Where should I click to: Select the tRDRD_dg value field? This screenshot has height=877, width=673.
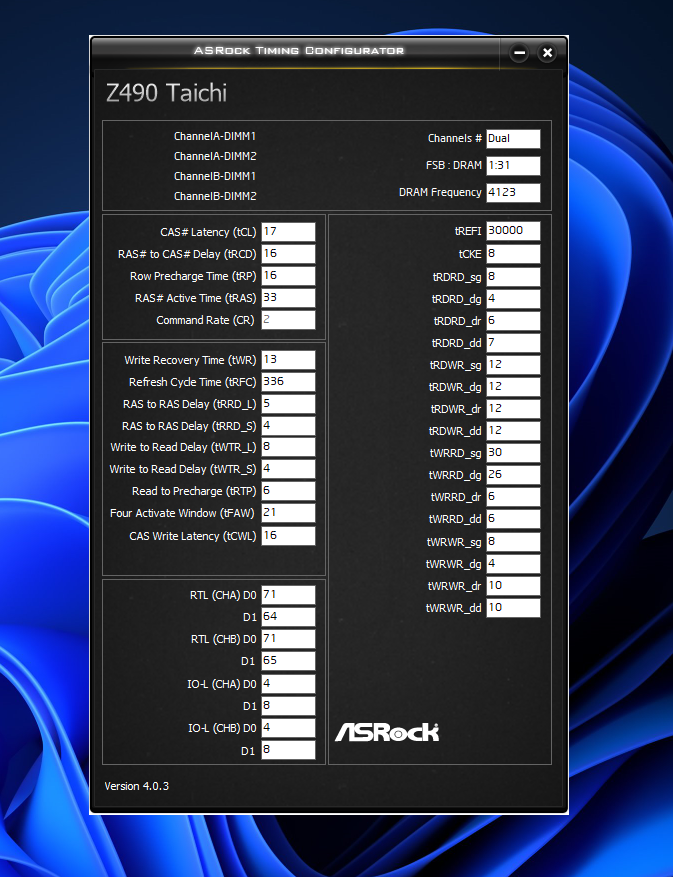[513, 299]
